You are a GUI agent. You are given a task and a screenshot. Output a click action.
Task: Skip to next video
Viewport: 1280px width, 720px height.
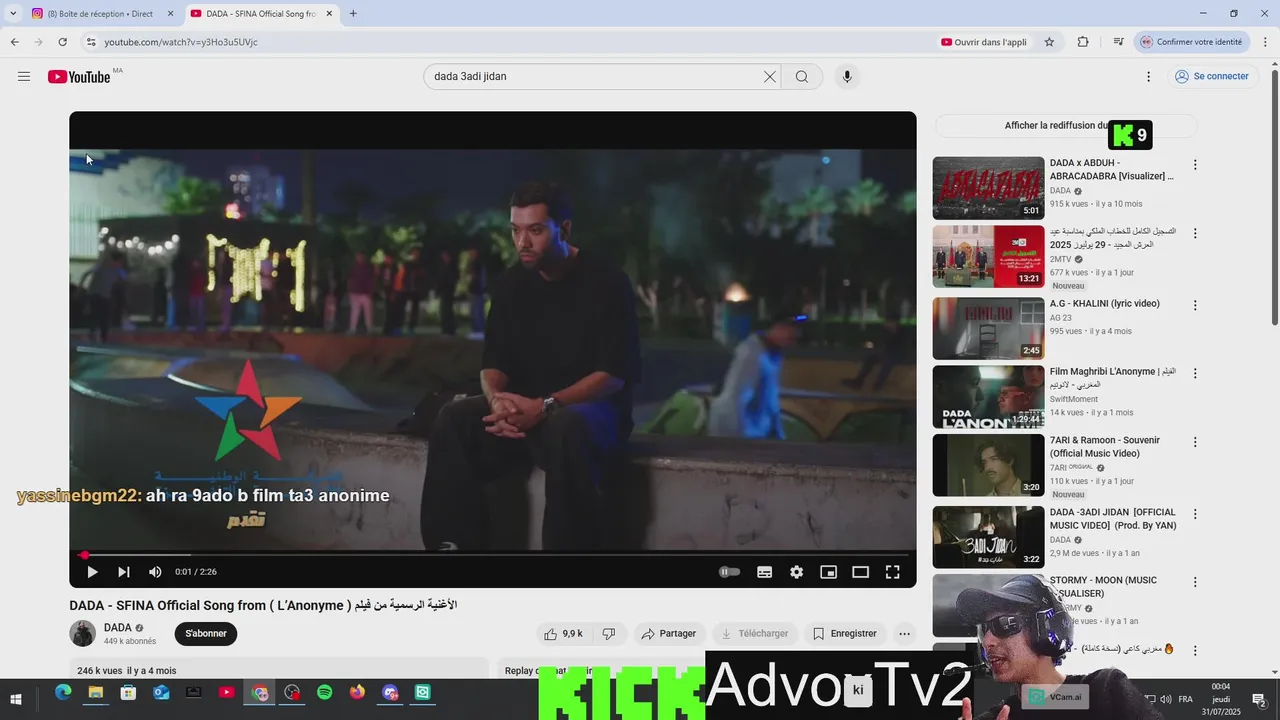point(124,572)
